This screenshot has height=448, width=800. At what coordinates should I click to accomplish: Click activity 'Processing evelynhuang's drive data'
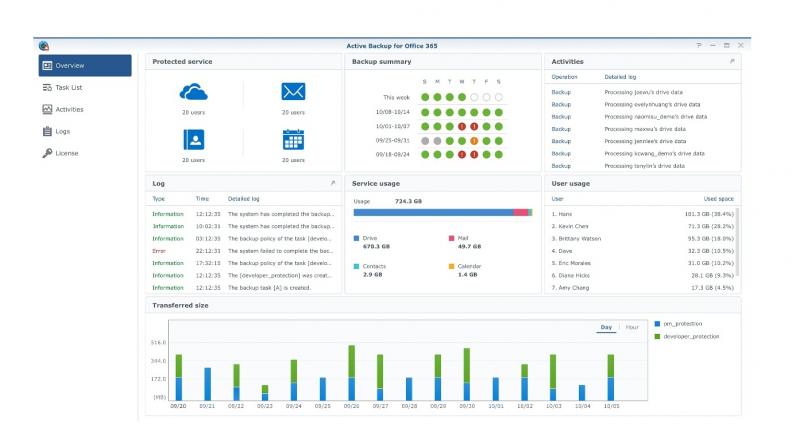pos(652,105)
